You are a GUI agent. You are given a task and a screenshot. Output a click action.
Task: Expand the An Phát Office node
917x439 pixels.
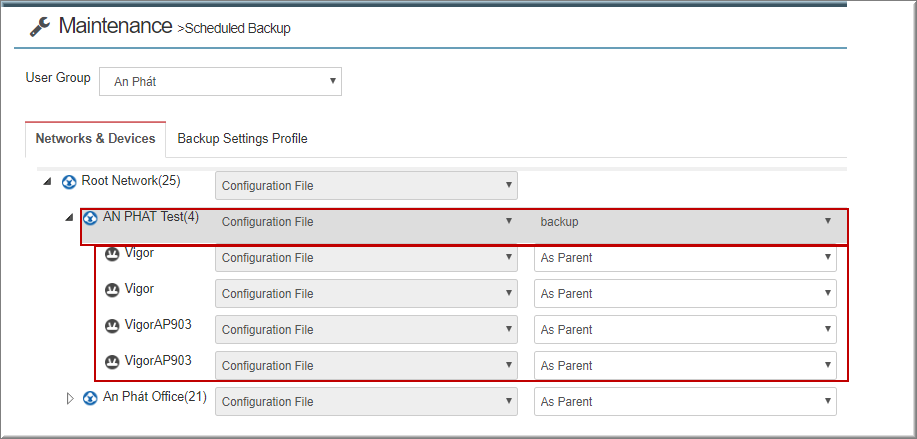pos(70,399)
